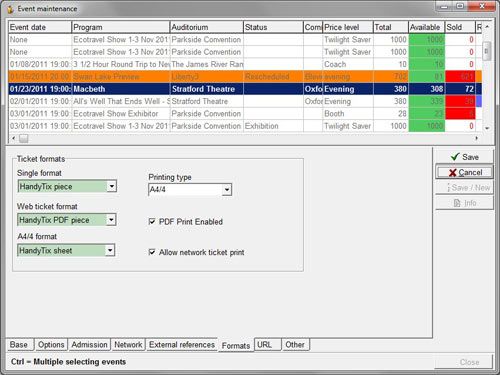The width and height of the screenshot is (500, 375).
Task: Click the Exhibition status cell
Action: click(273, 126)
